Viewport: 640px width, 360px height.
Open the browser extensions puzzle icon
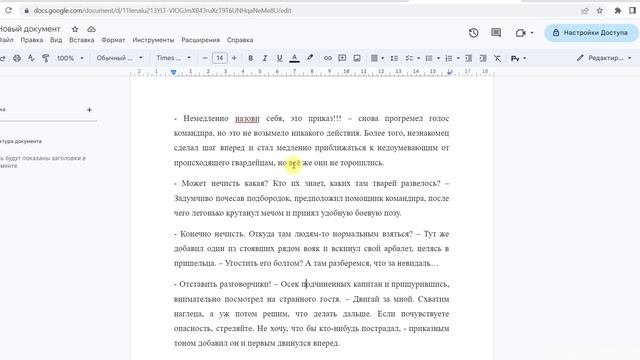pos(618,11)
